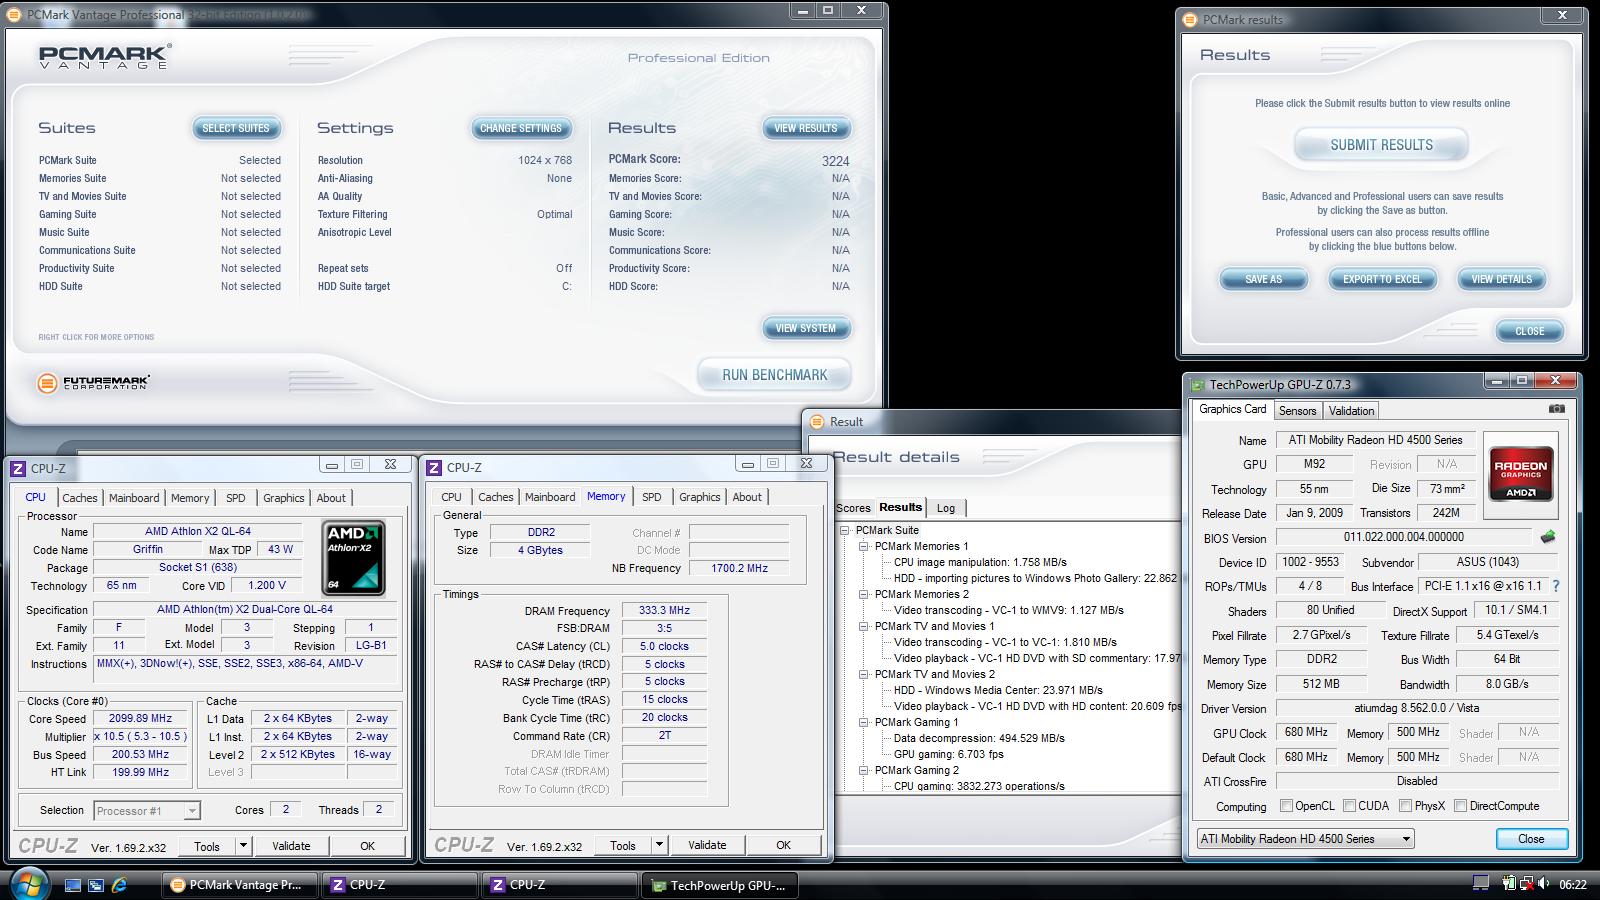Toggle the PhysX checkbox
Viewport: 1600px width, 900px height.
pyautogui.click(x=1405, y=806)
